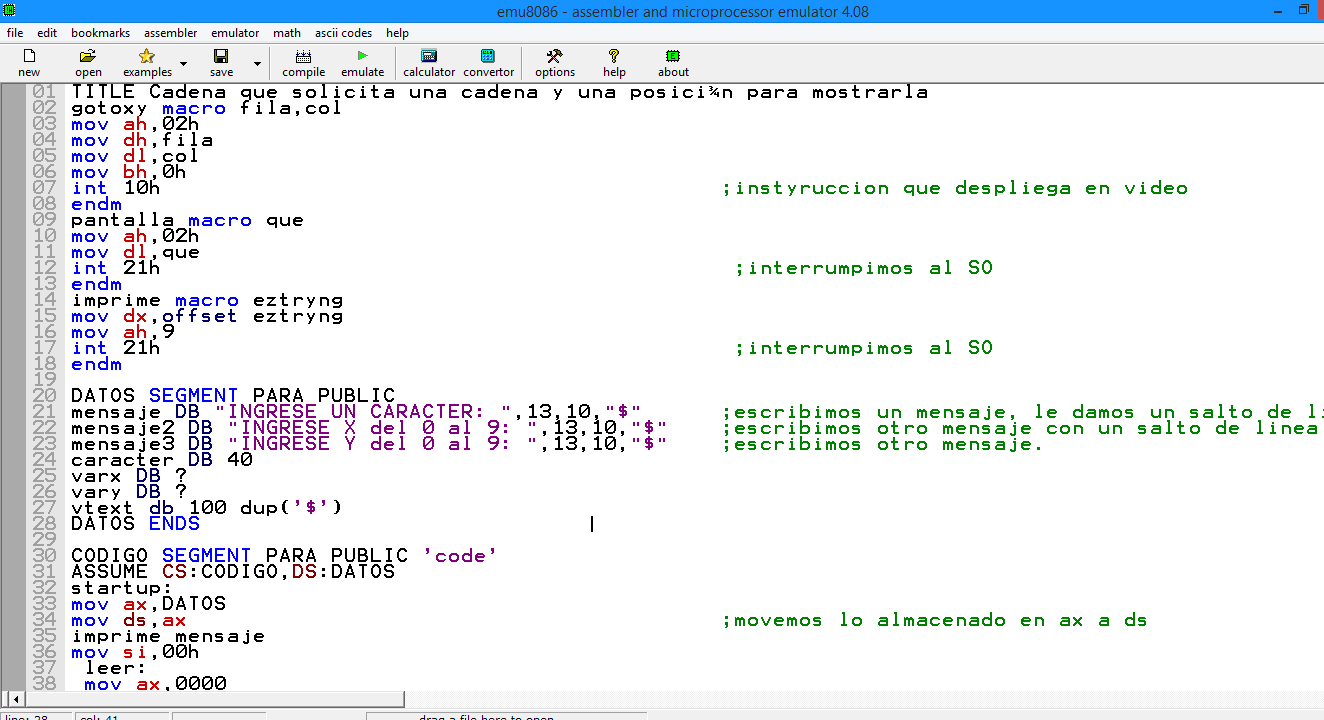Click 'DATOS ENDS' line

135,524
